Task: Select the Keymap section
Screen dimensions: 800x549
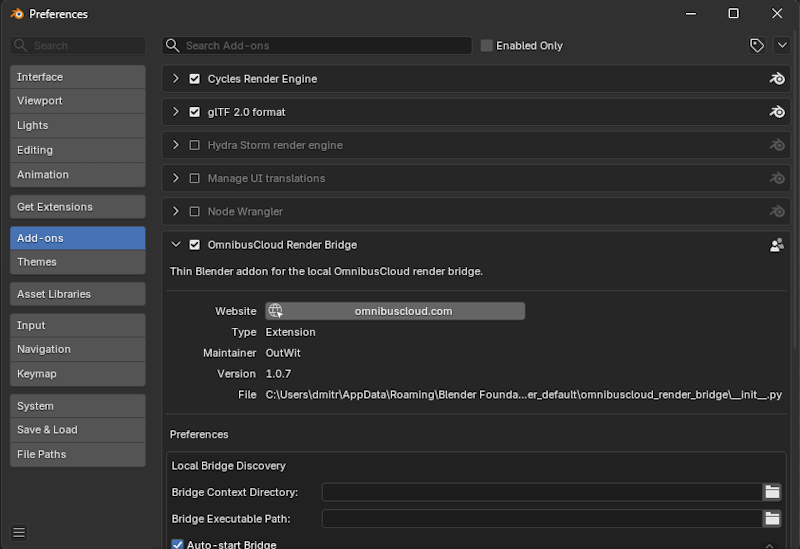Action: (x=78, y=374)
